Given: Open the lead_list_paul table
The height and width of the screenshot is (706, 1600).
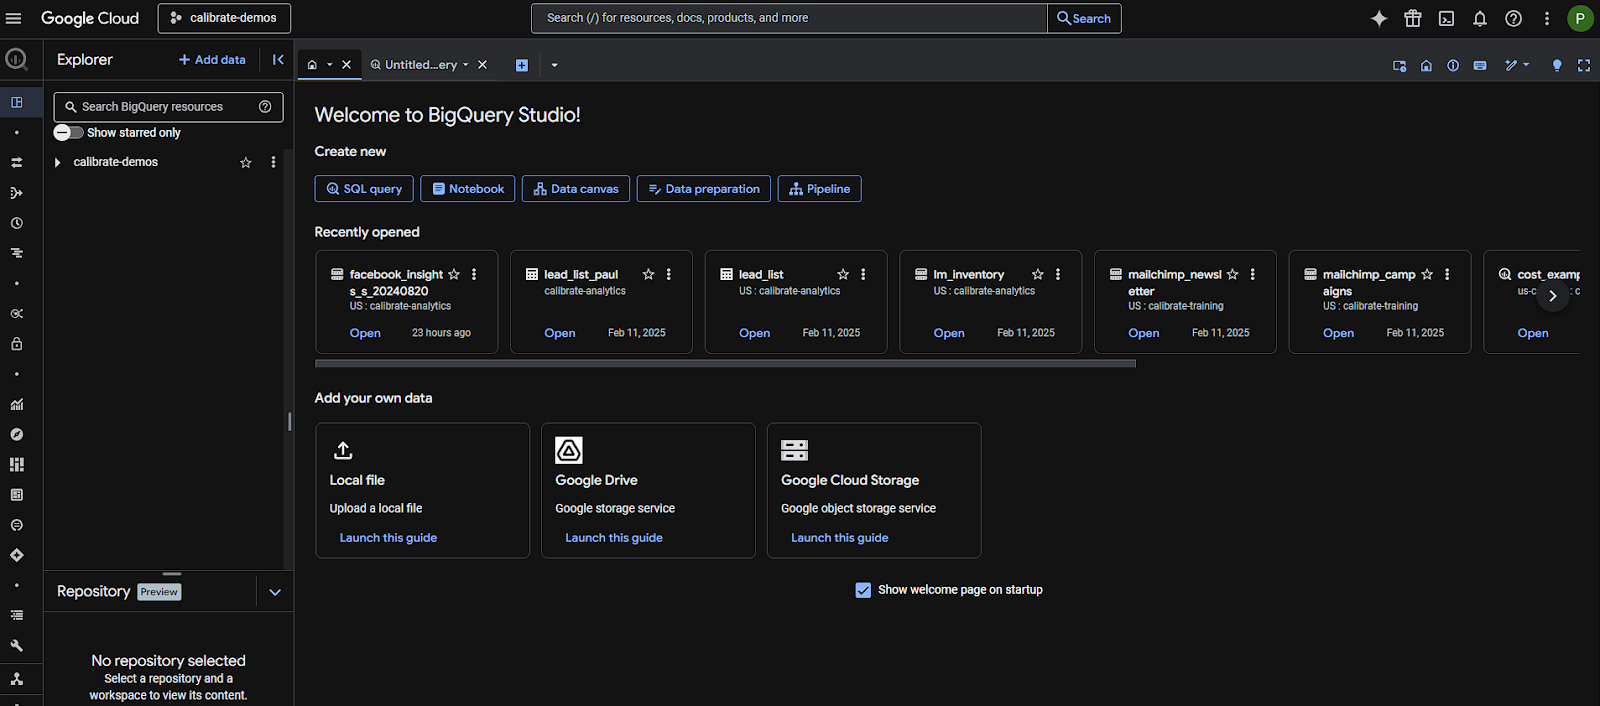Looking at the screenshot, I should pos(560,333).
